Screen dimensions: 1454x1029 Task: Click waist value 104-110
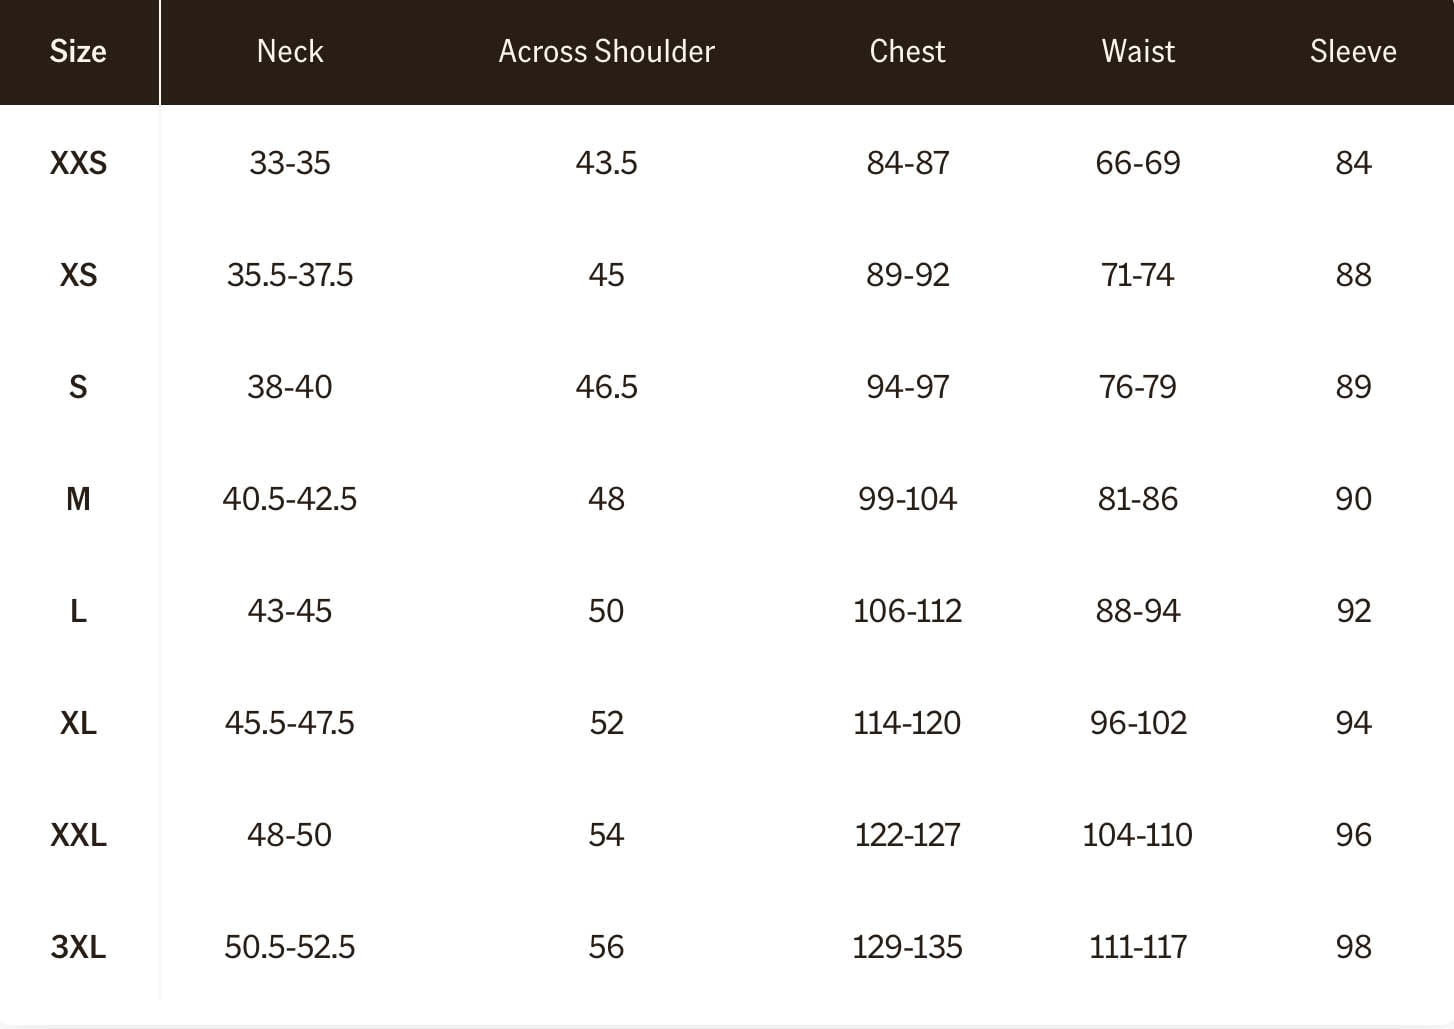[x=1138, y=835]
